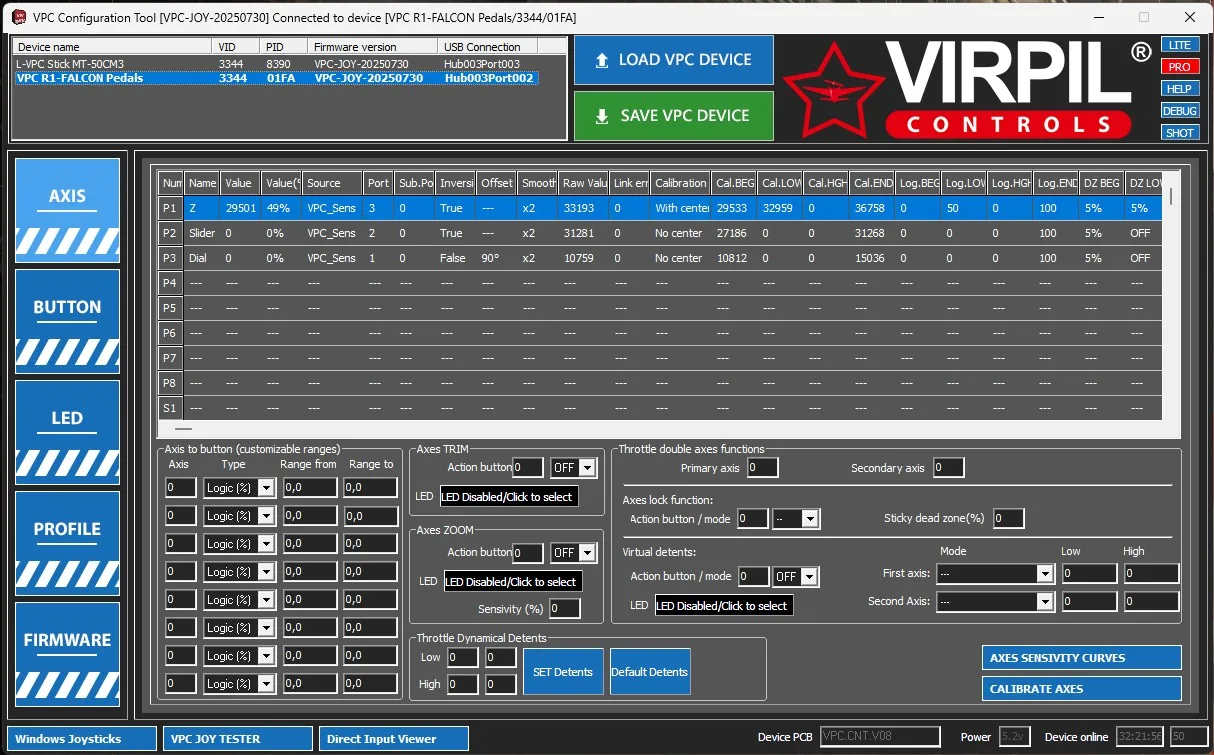Click the Sticky dead zone(%) field
Screen dimensions: 1214x755
[1009, 519]
